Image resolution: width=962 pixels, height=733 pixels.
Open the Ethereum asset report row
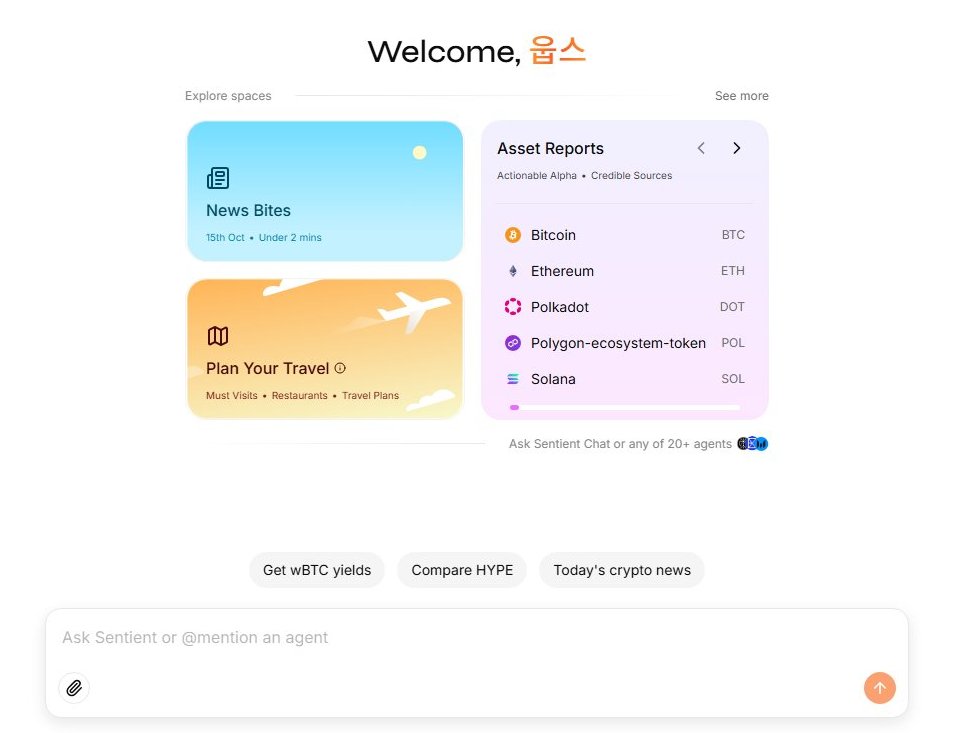[625, 271]
